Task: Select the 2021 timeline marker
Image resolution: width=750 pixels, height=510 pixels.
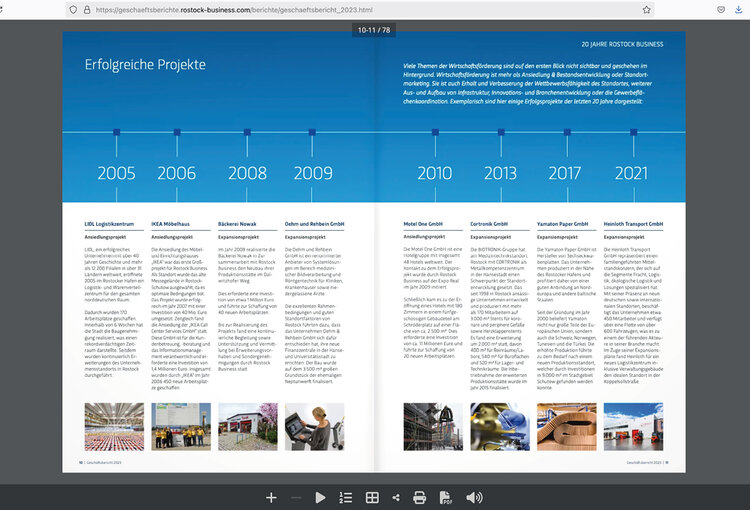Action: click(x=634, y=132)
